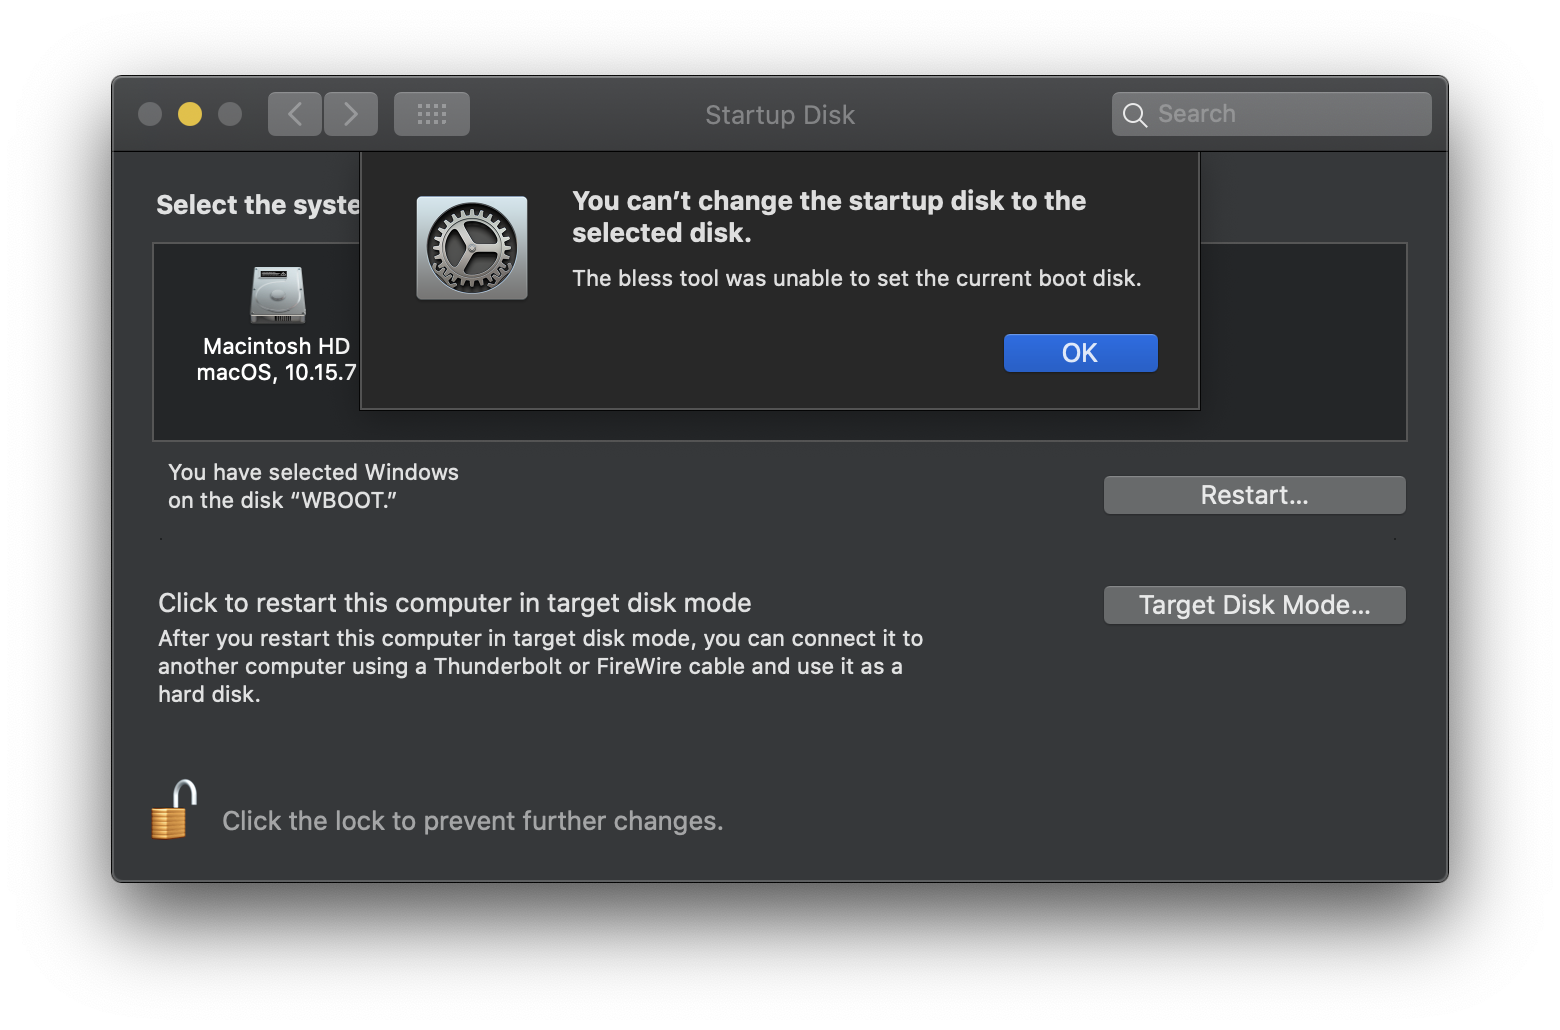Click Restart to boot into WBOOT

(x=1254, y=494)
